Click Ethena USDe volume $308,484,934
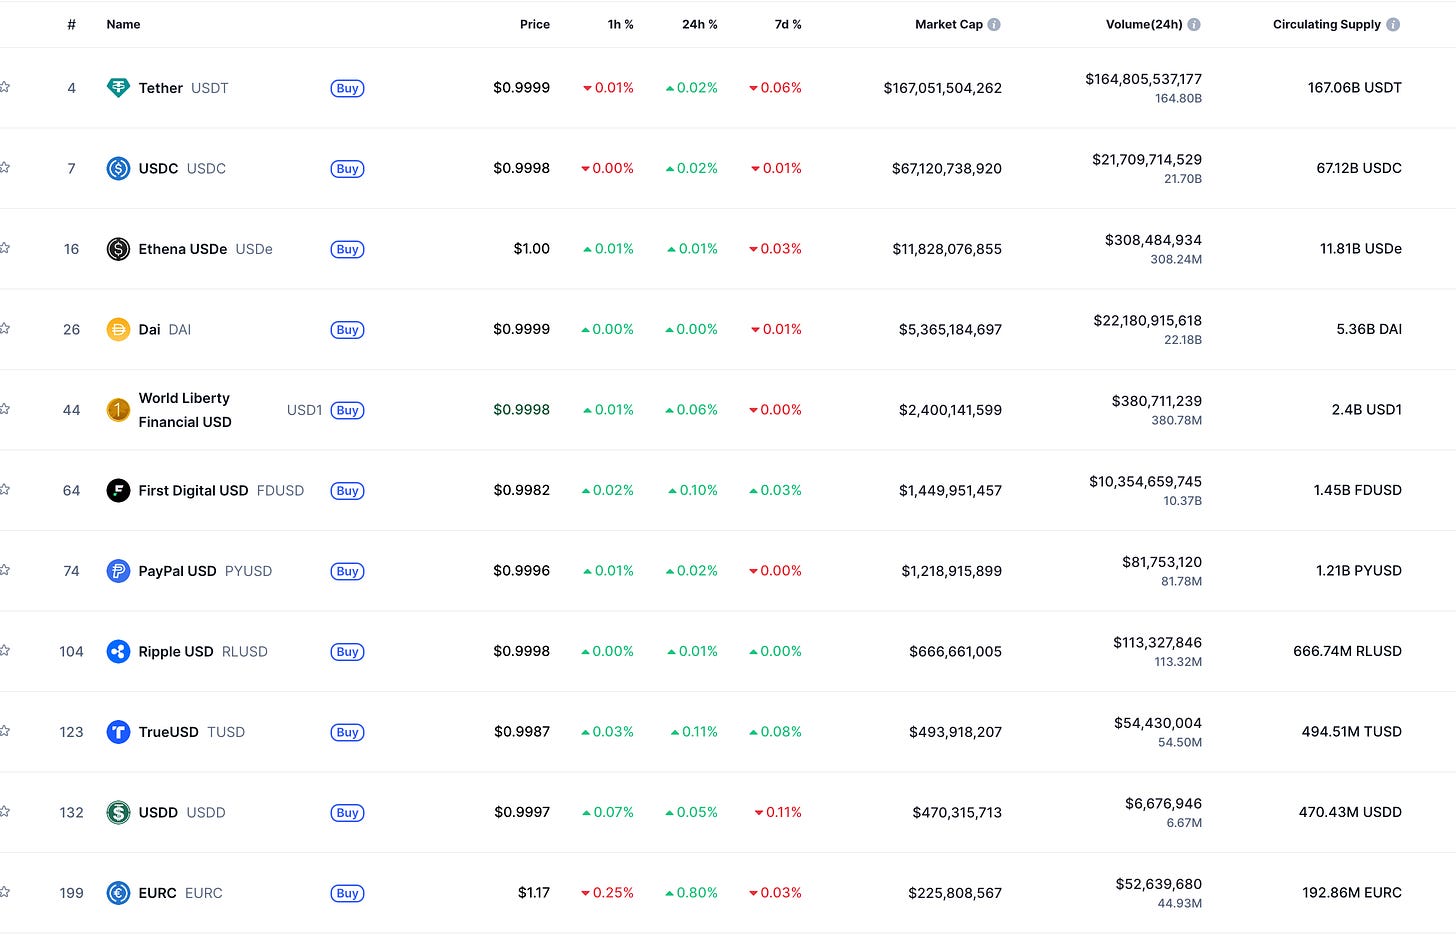This screenshot has width=1456, height=938. 1153,240
